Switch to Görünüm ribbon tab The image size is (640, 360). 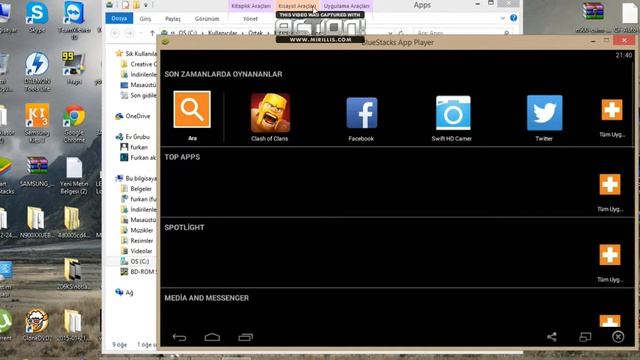point(207,19)
